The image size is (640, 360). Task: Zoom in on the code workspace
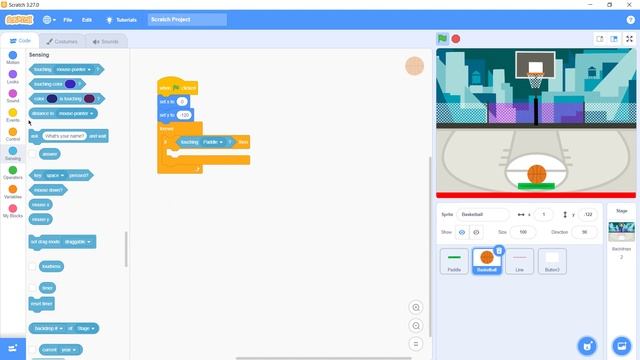pos(416,307)
